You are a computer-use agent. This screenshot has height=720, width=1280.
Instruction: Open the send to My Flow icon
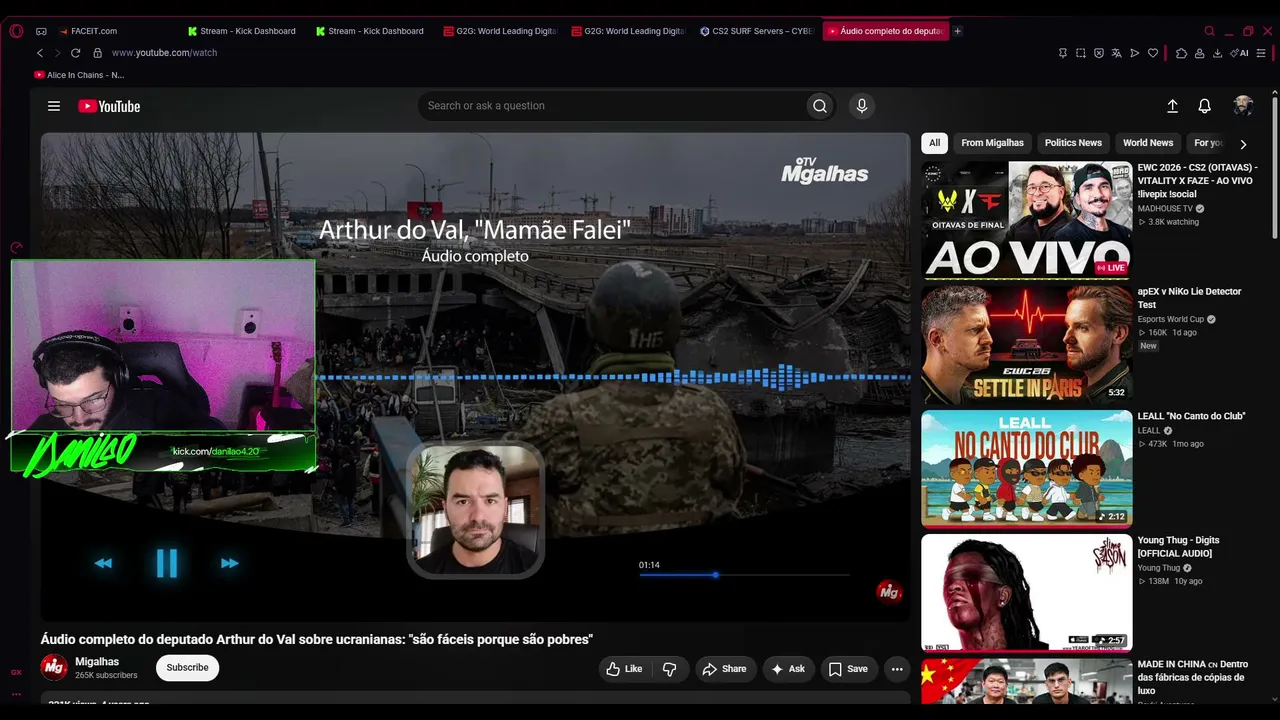click(1135, 53)
